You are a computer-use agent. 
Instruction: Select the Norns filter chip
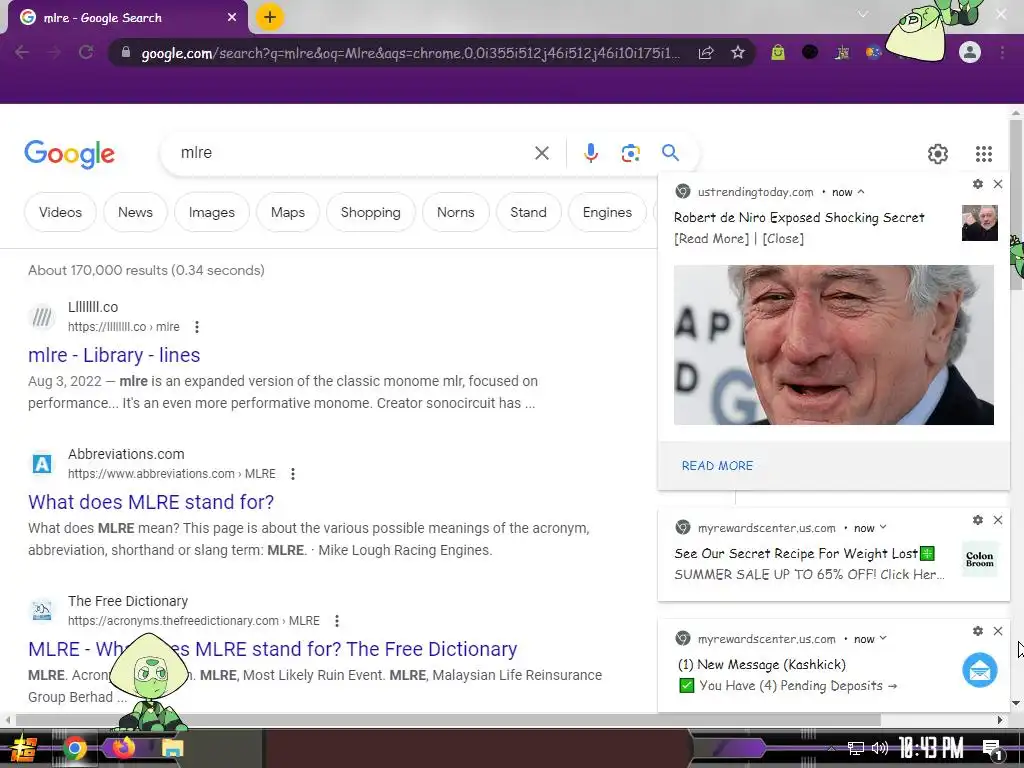tap(456, 212)
